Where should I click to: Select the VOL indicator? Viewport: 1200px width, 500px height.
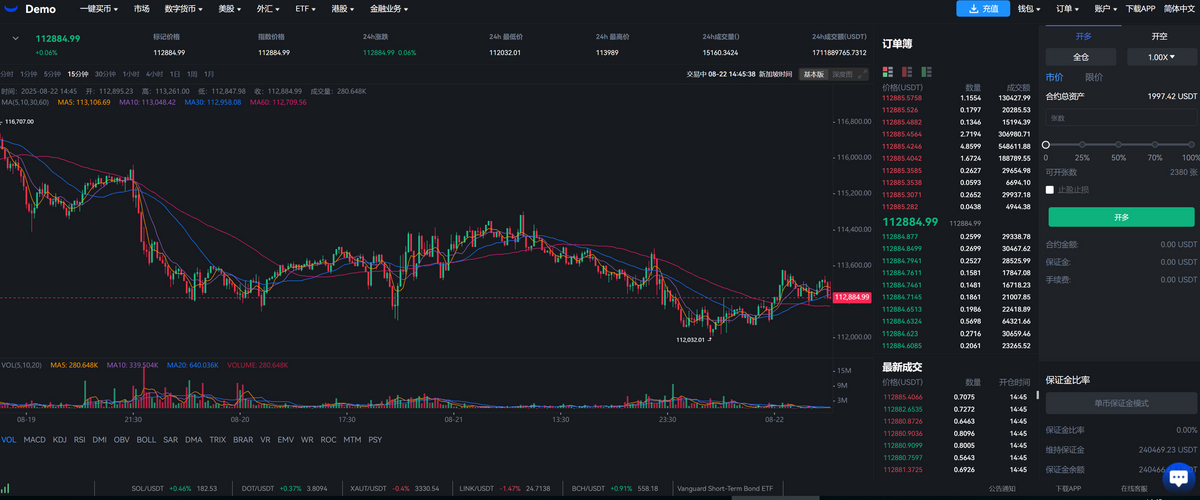[x=9, y=439]
